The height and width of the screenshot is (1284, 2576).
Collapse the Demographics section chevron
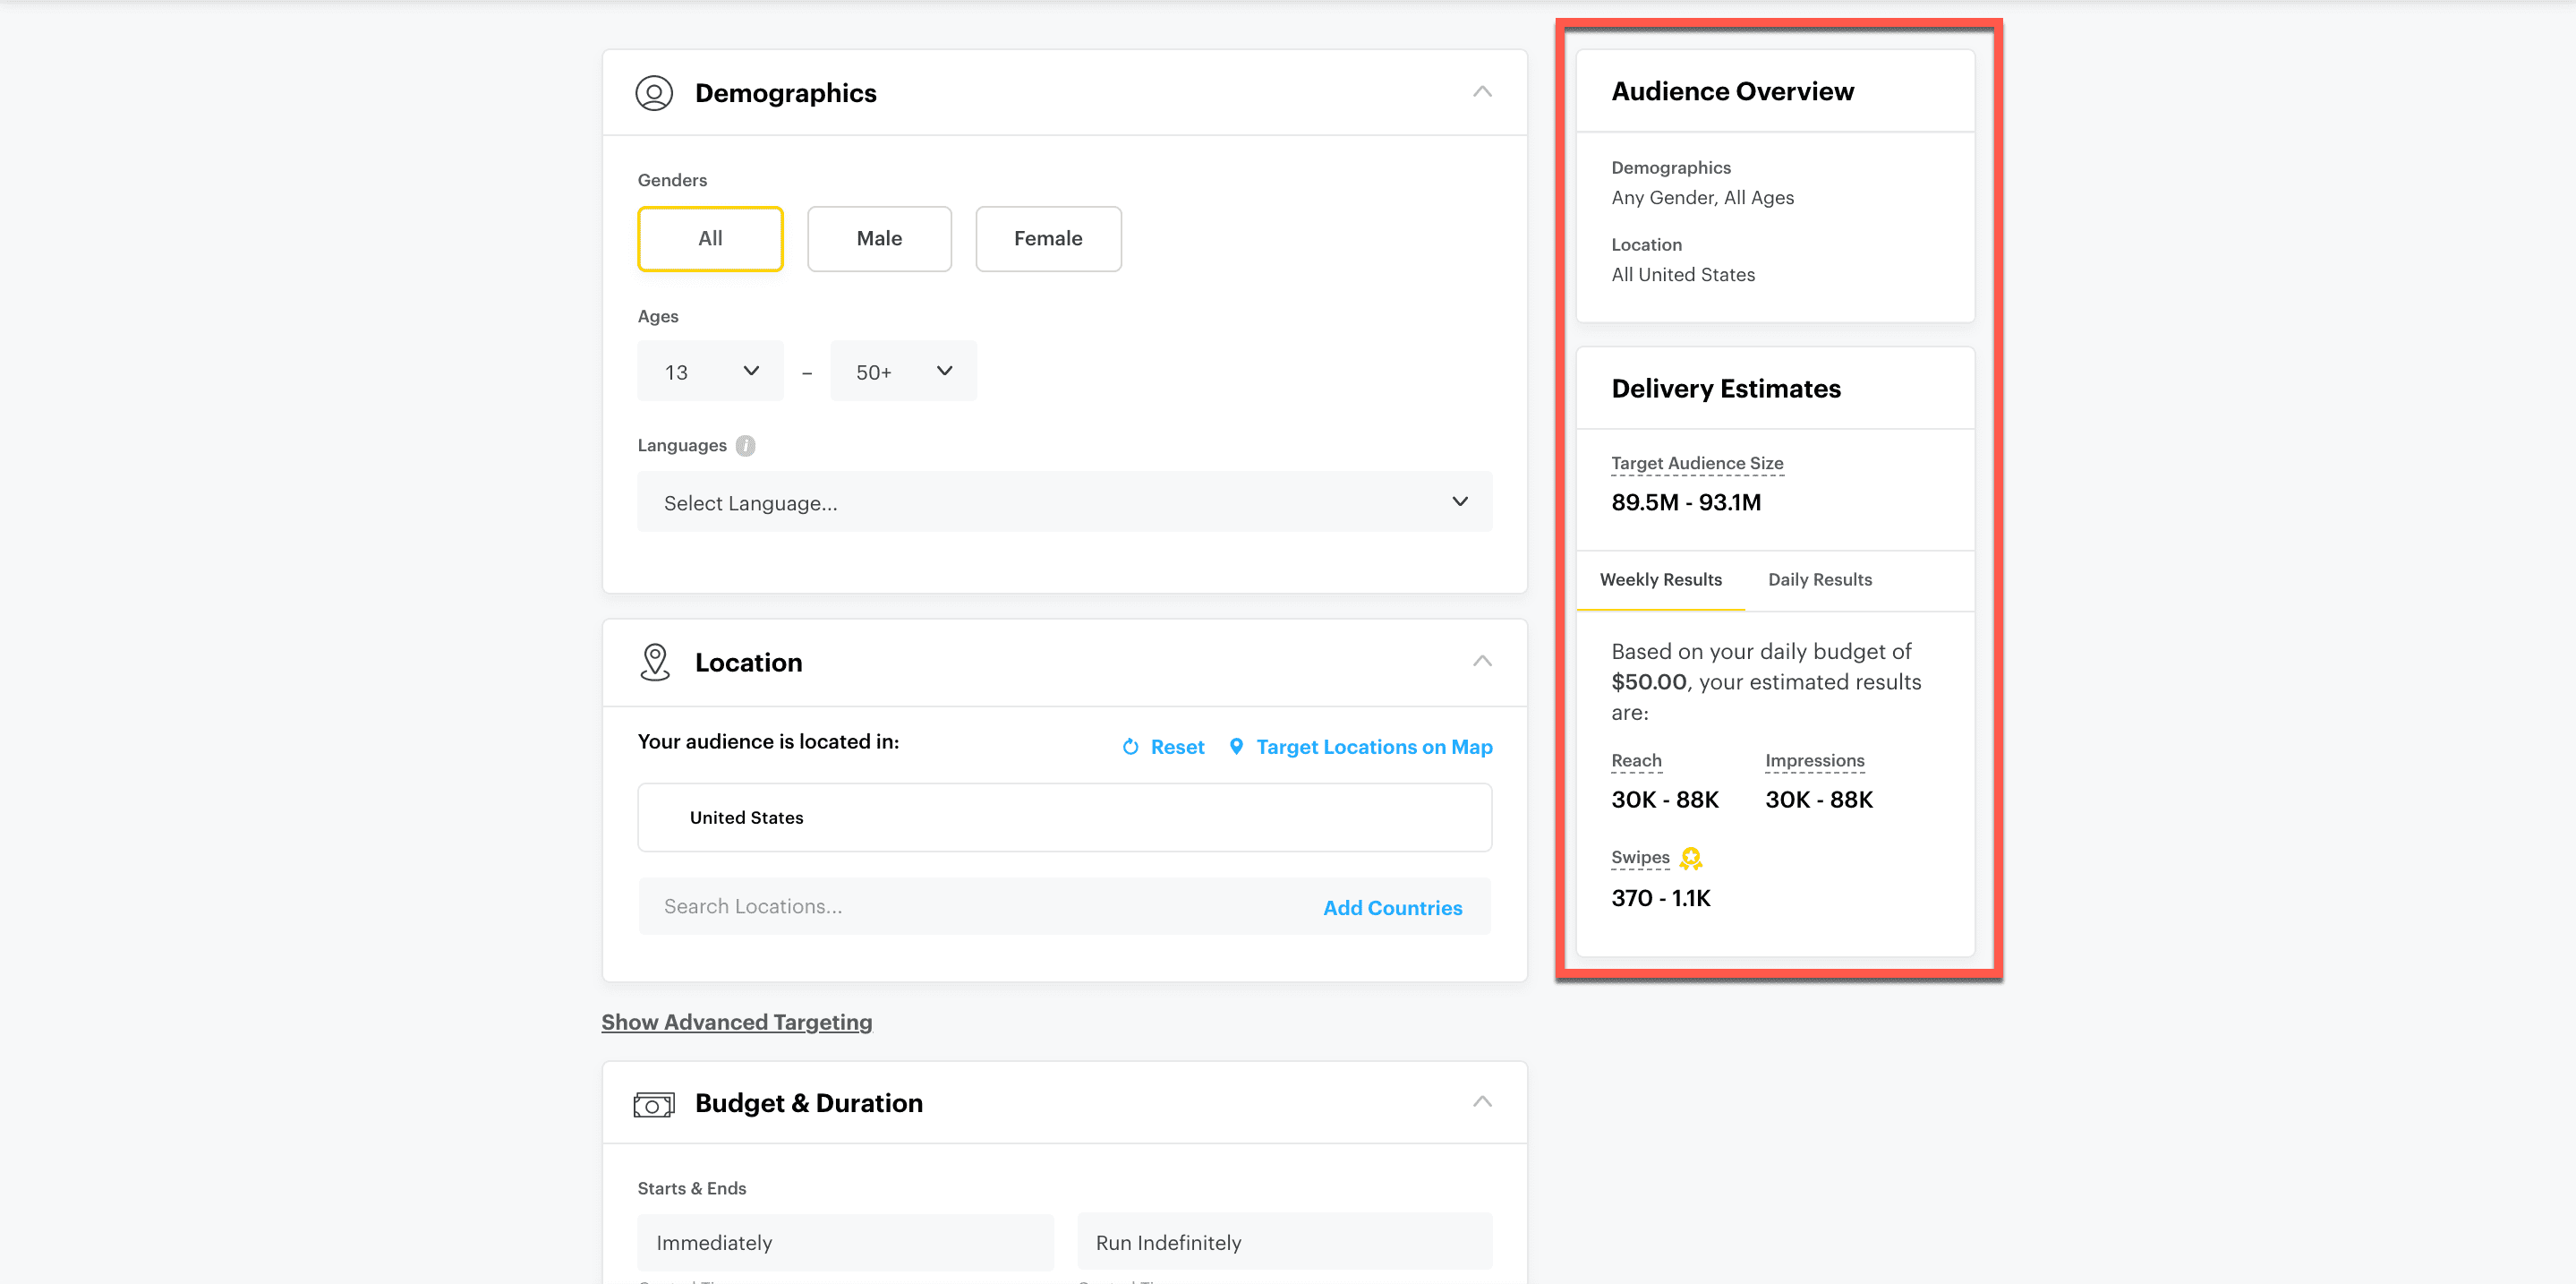(1482, 92)
